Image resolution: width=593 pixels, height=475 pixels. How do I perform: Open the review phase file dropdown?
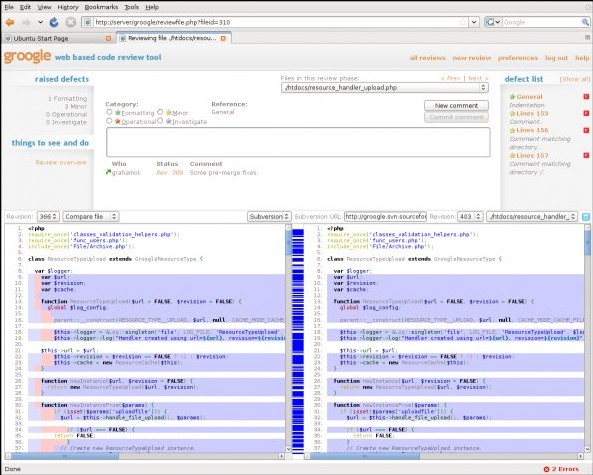click(385, 88)
